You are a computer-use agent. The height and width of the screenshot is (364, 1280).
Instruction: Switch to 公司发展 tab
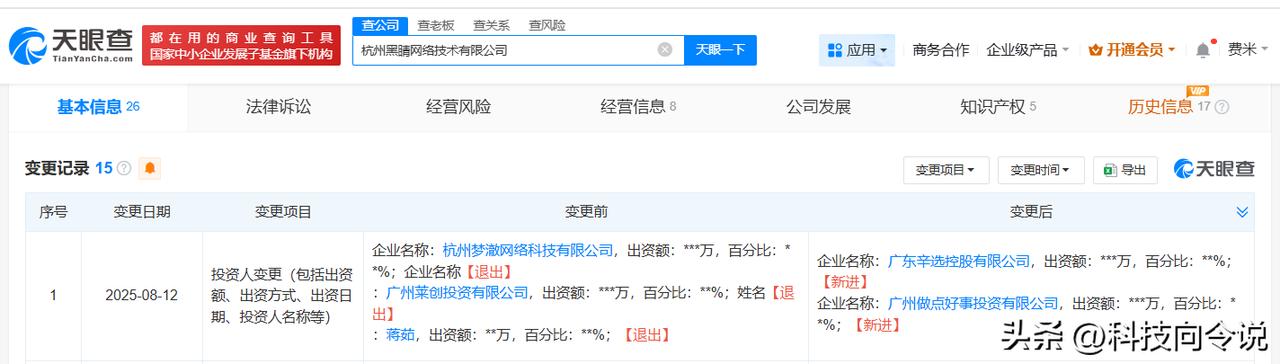click(x=818, y=107)
